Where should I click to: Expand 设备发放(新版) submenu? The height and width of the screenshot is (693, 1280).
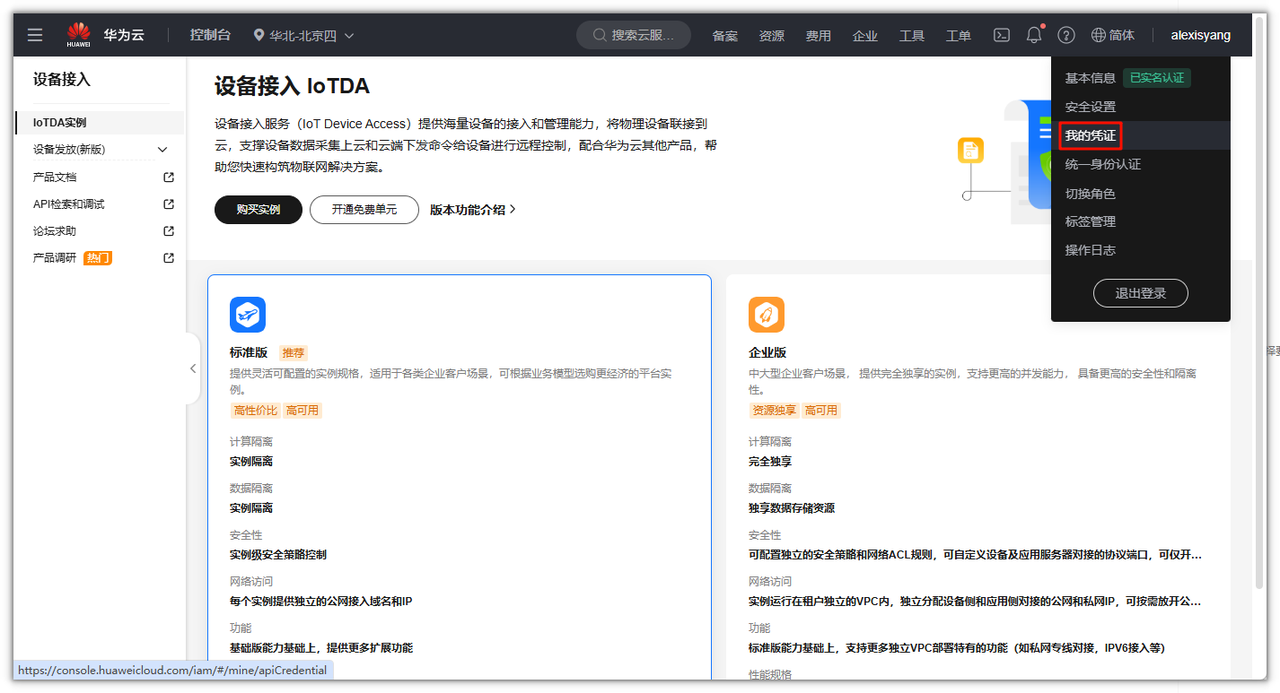163,150
